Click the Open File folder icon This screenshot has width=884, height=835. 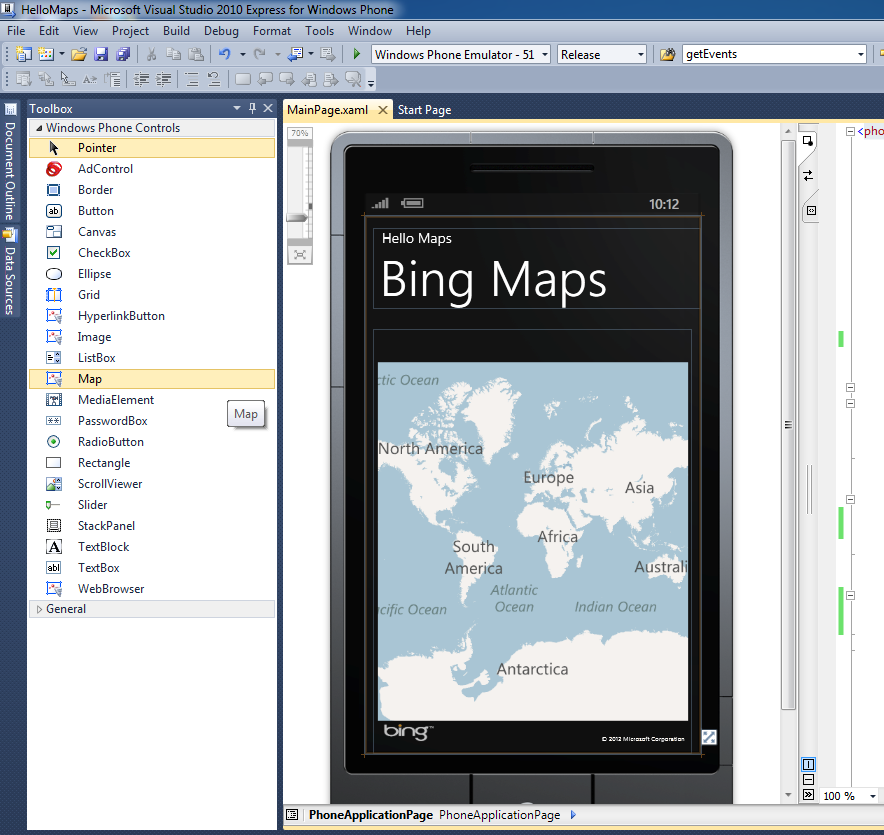pos(79,54)
